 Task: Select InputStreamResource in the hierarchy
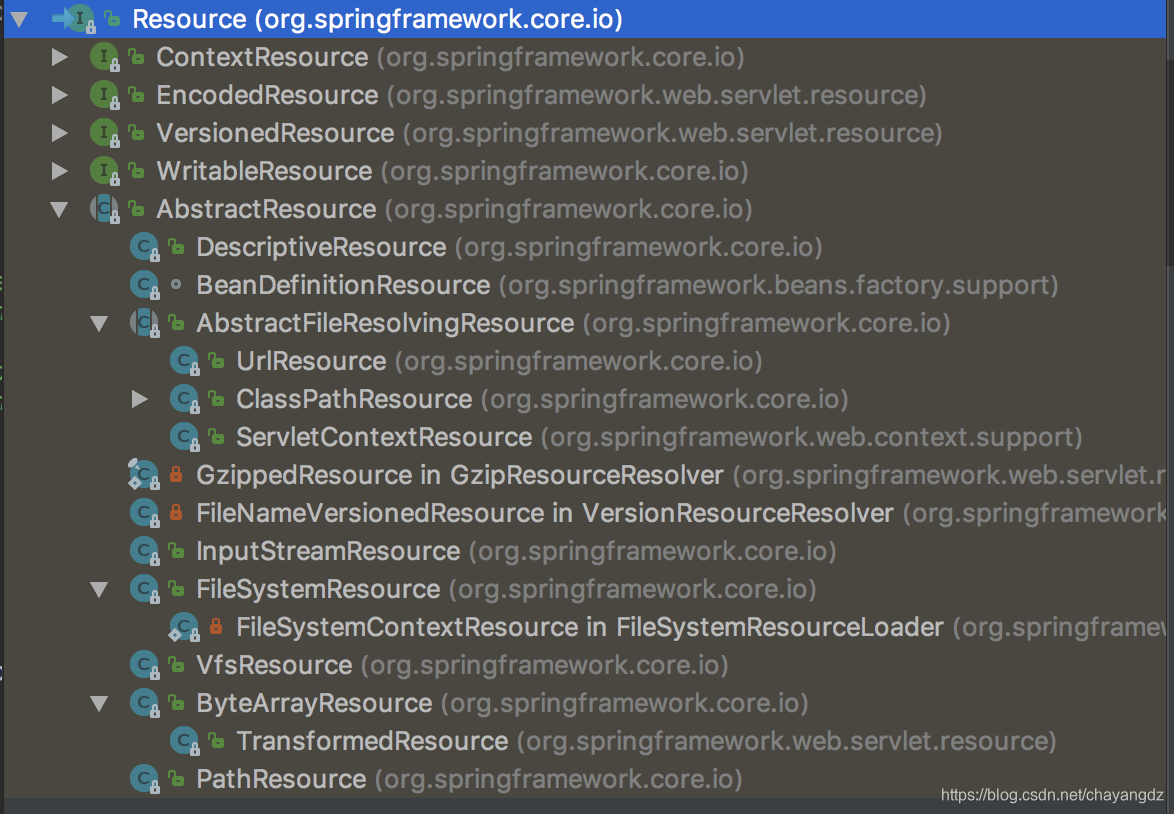(328, 551)
